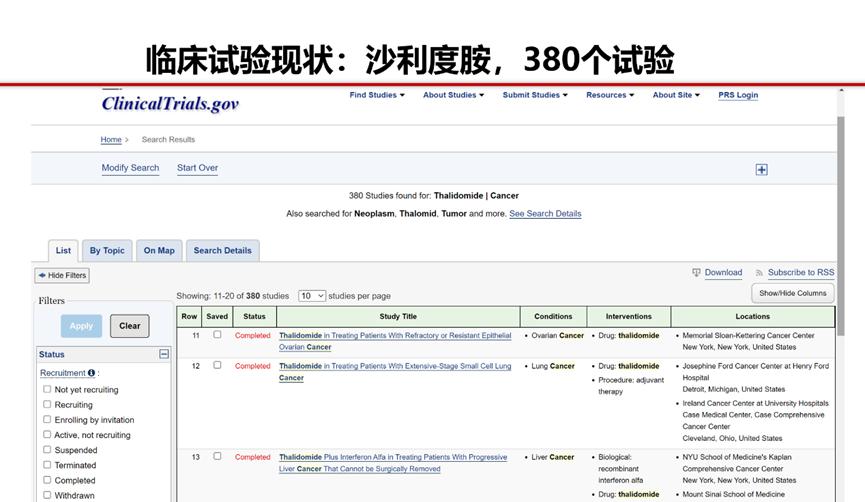
Task: Click the Completed status in row 11
Action: point(253,335)
